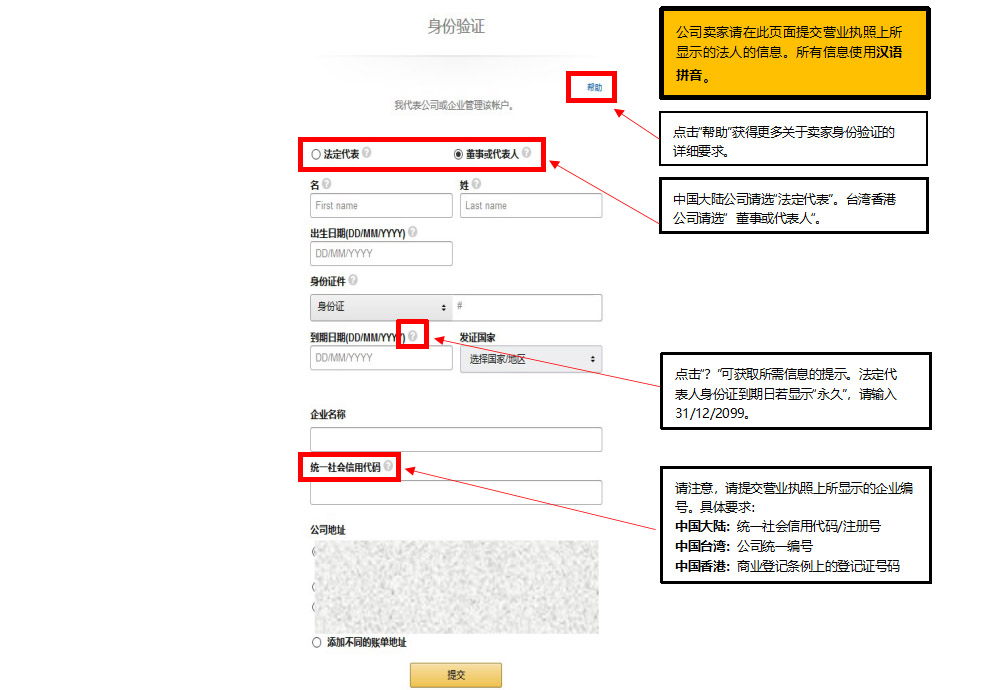Viewport: 991px width, 690px height.
Task: Show hint for 出生日期 field
Action: click(413, 232)
